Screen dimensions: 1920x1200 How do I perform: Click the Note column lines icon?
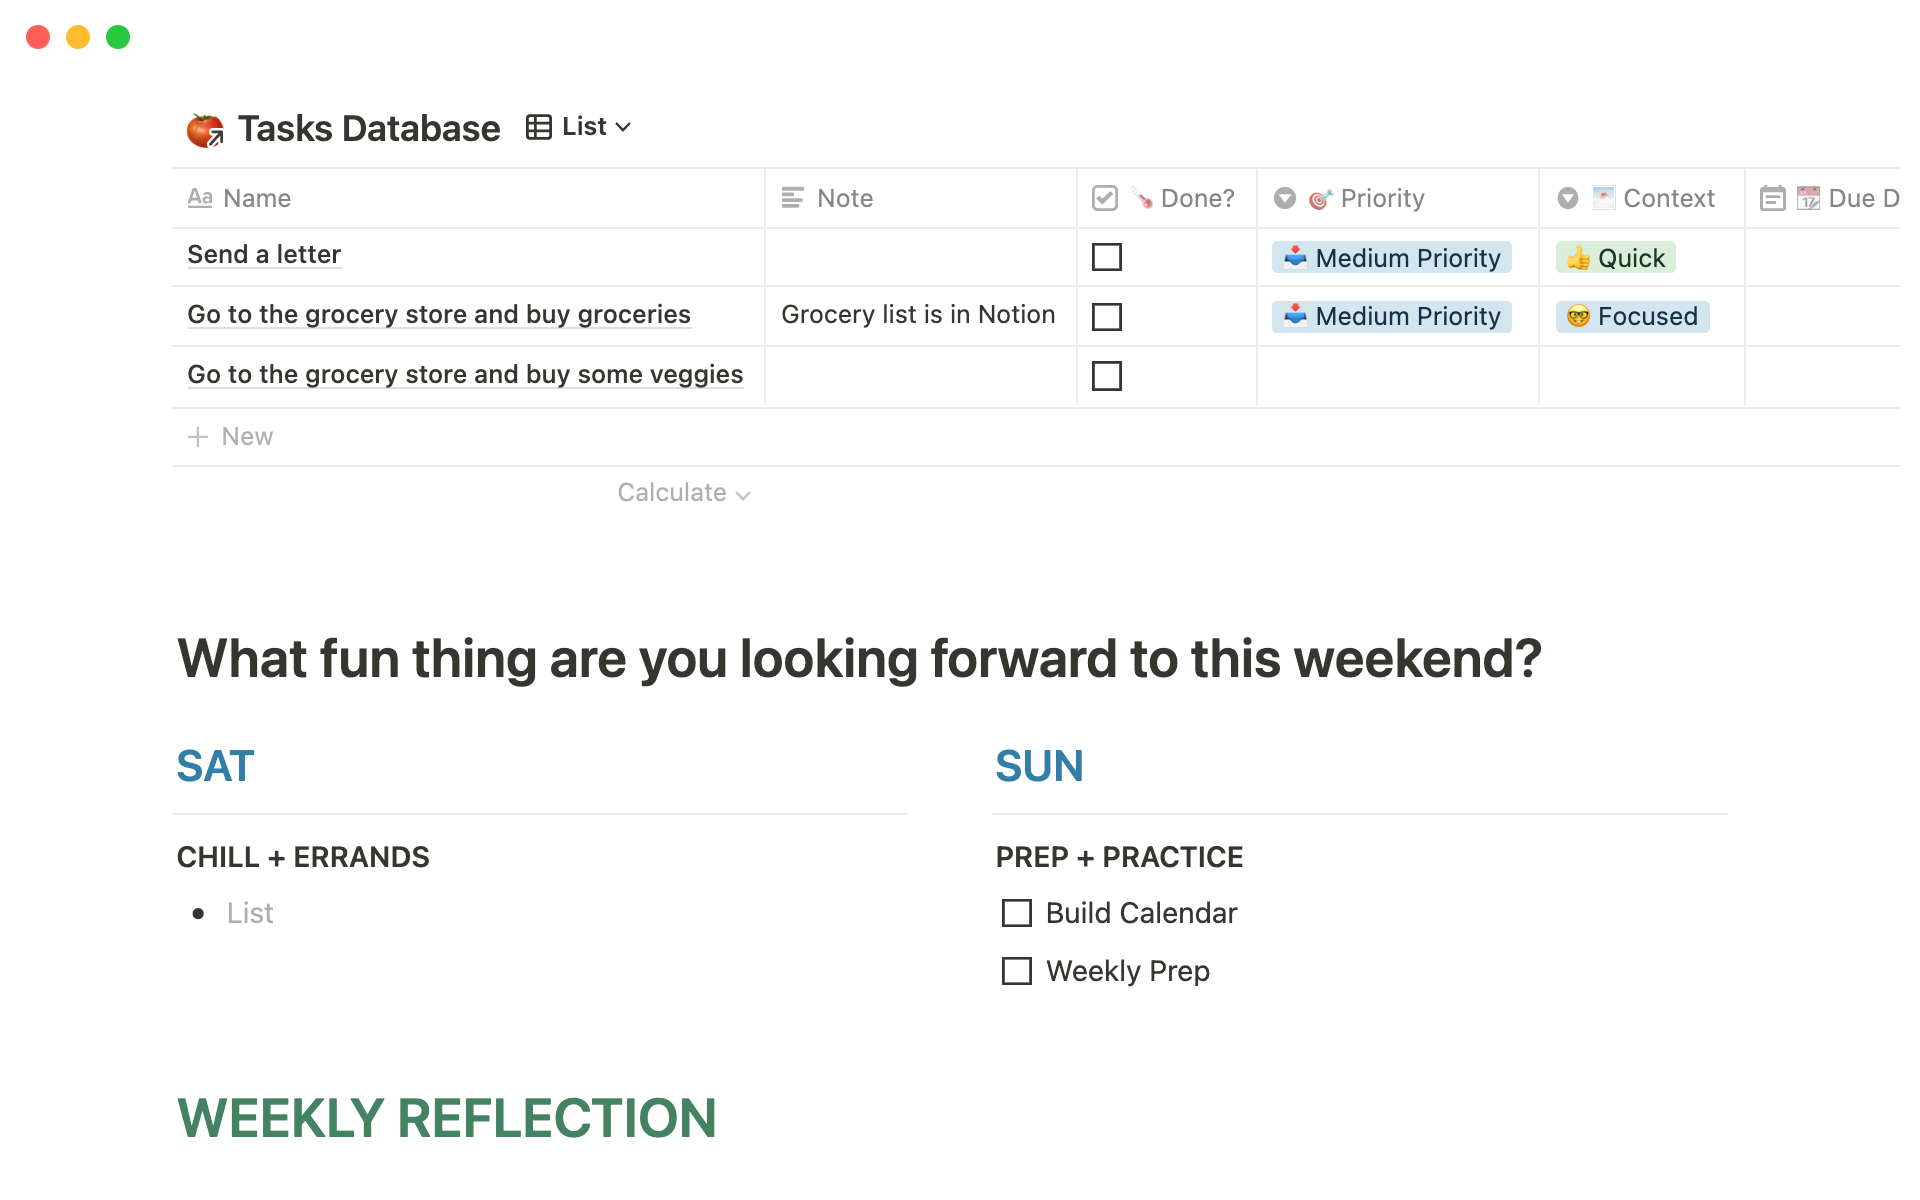(x=793, y=198)
